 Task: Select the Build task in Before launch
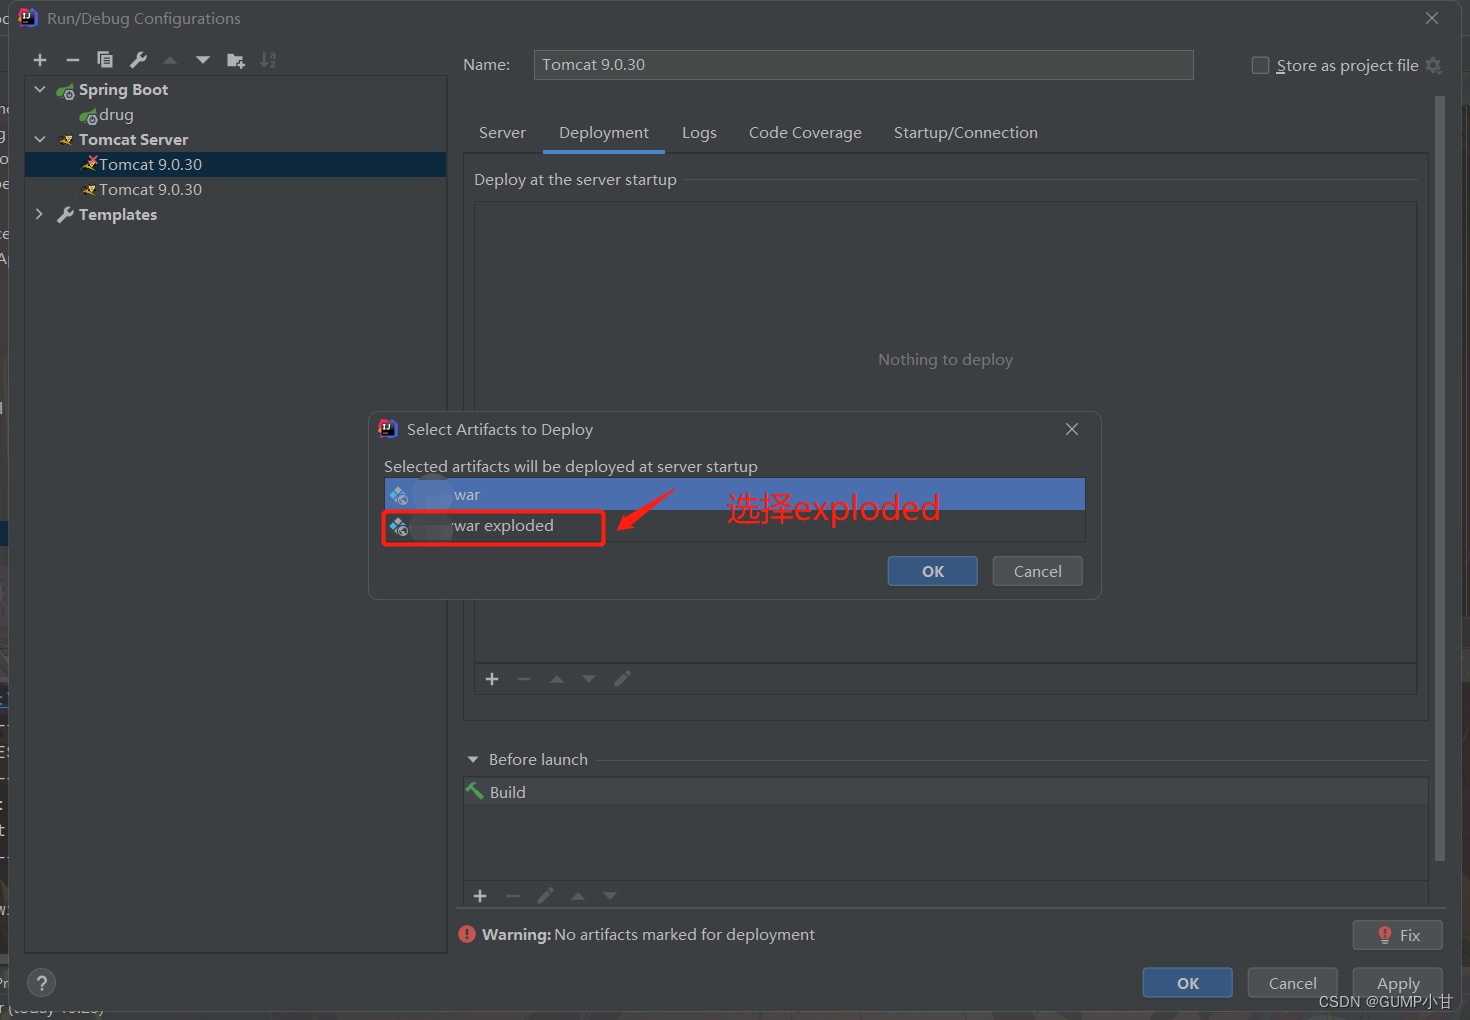tap(945, 792)
